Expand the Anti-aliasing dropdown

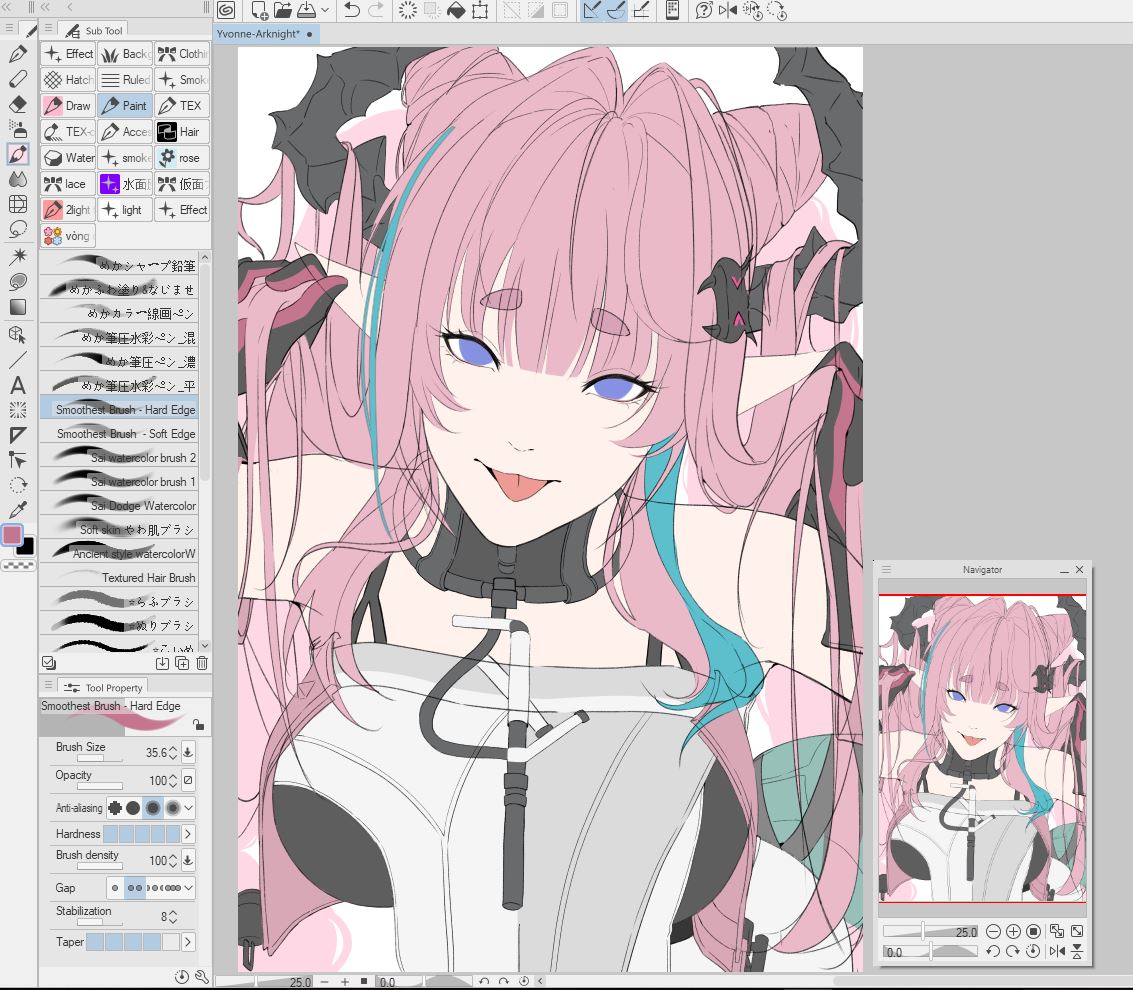pos(189,808)
